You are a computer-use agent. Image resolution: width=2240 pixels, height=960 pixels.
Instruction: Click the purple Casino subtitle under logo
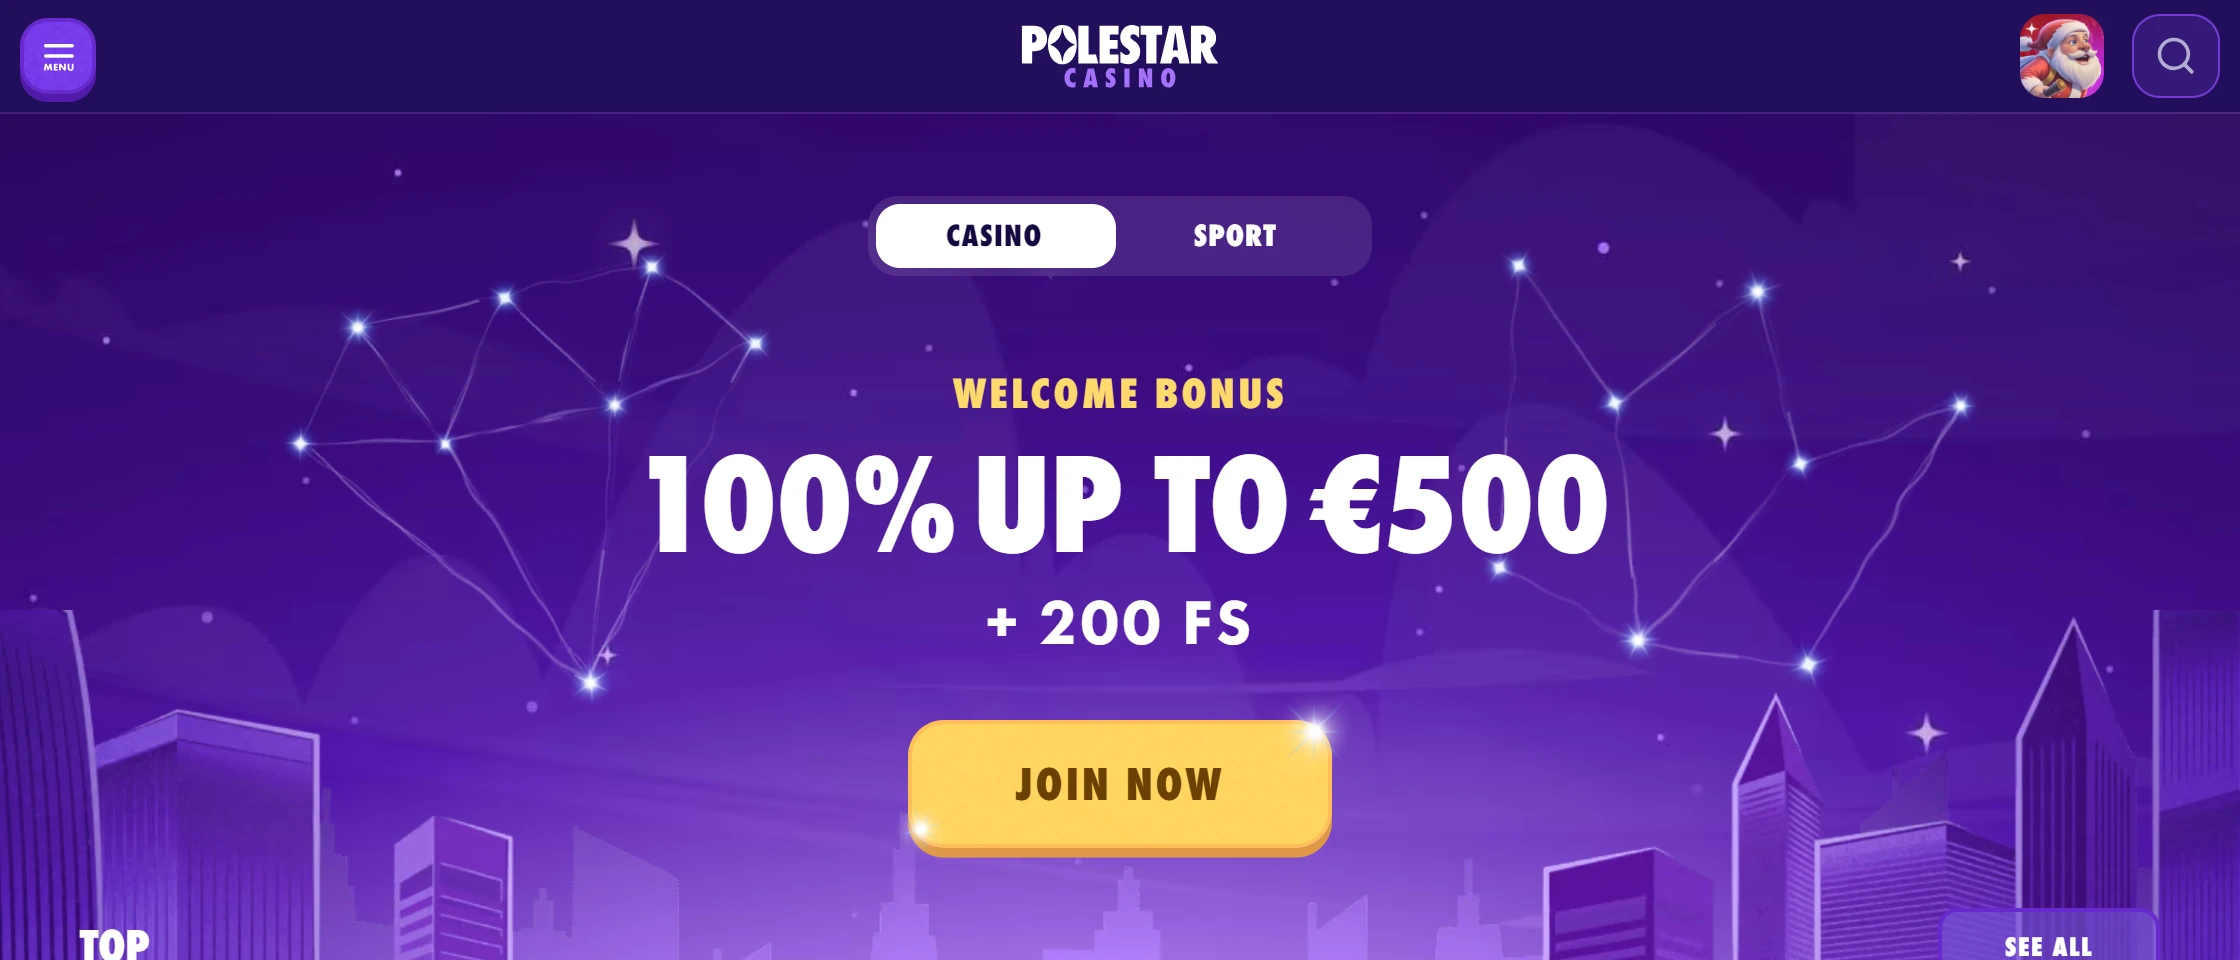pyautogui.click(x=1120, y=79)
